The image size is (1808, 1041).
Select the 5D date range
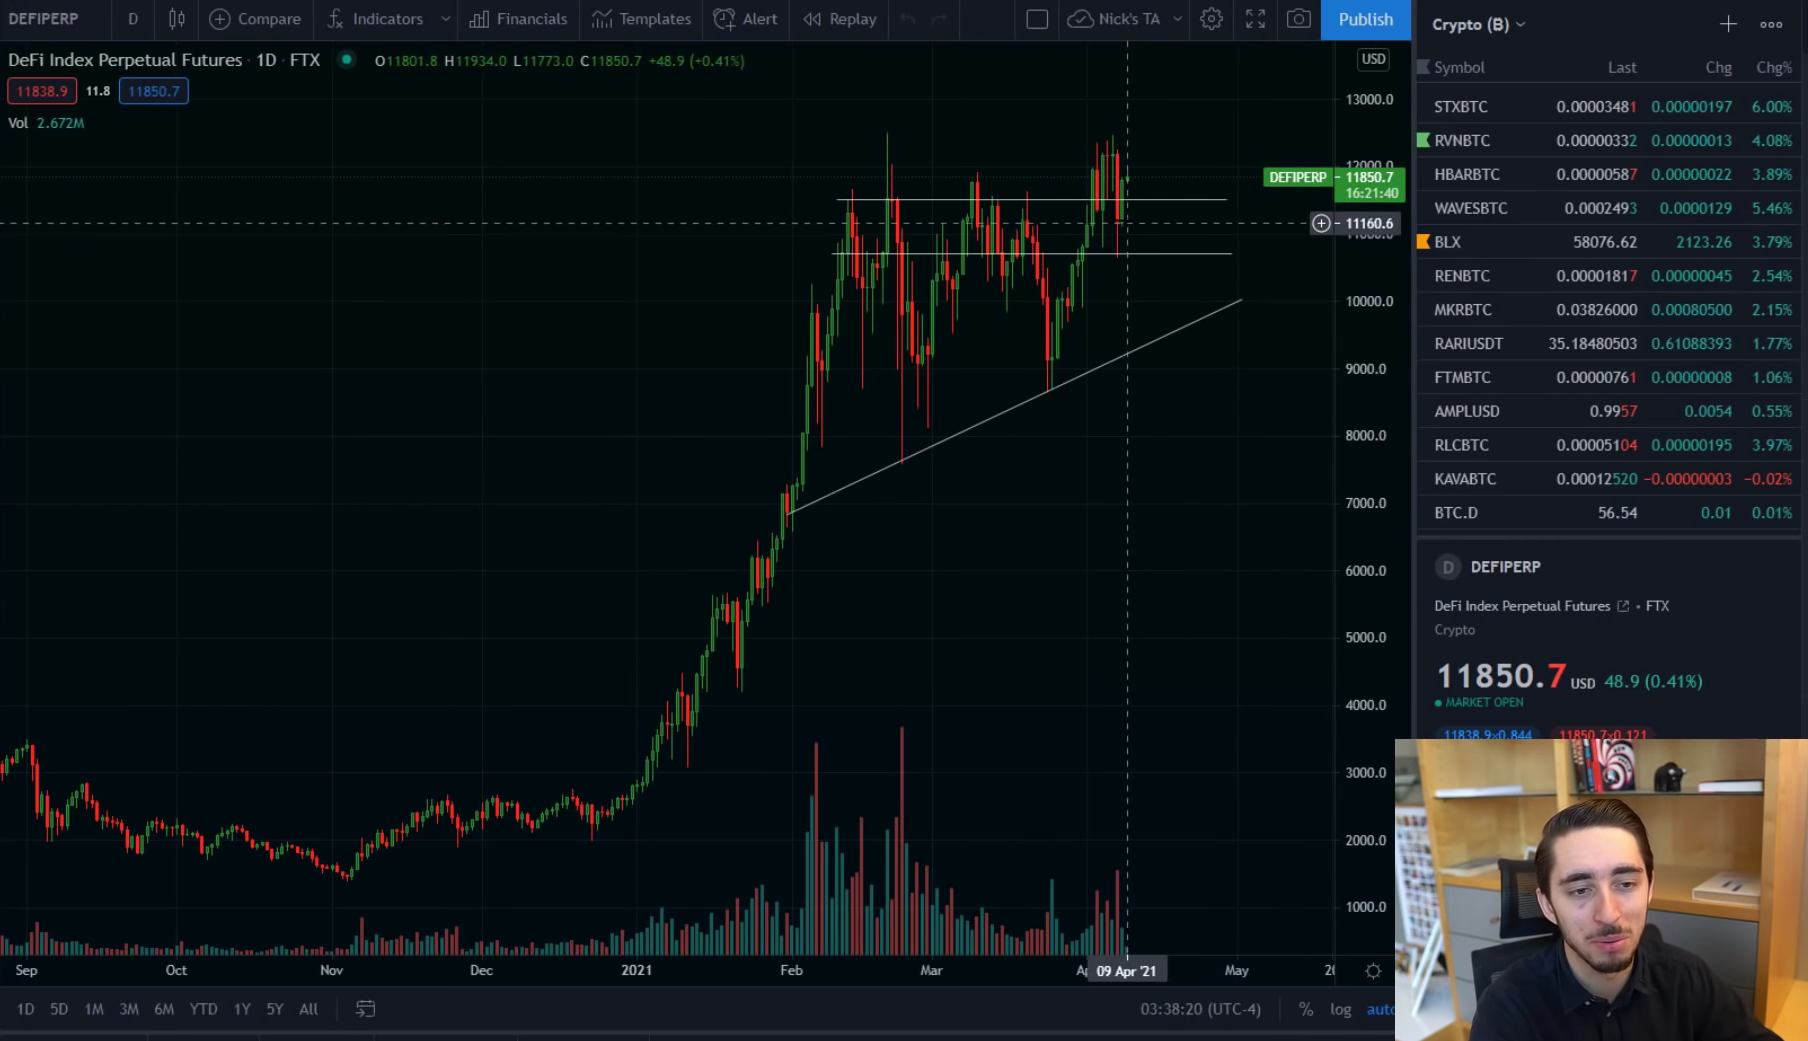59,1009
